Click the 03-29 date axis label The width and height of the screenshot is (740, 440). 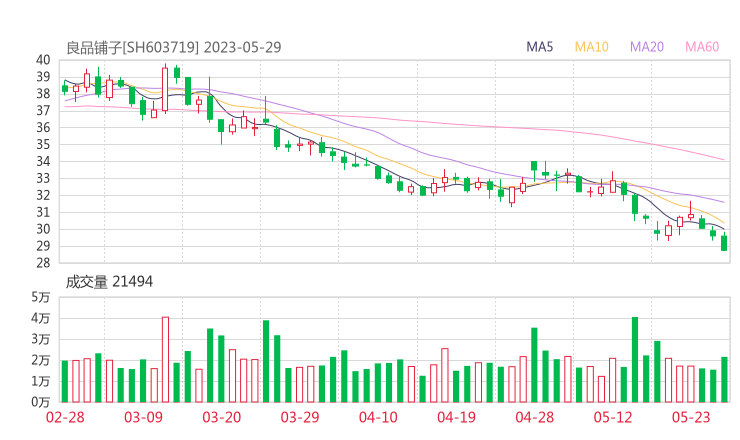pos(300,417)
